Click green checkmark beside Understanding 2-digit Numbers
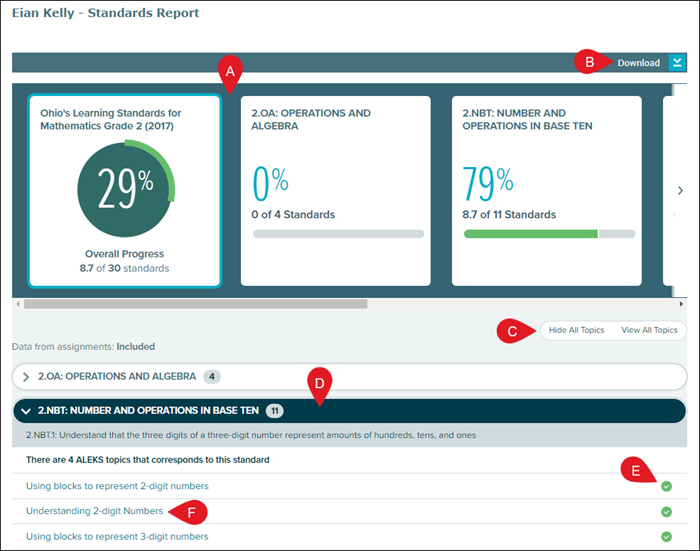 pyautogui.click(x=666, y=511)
